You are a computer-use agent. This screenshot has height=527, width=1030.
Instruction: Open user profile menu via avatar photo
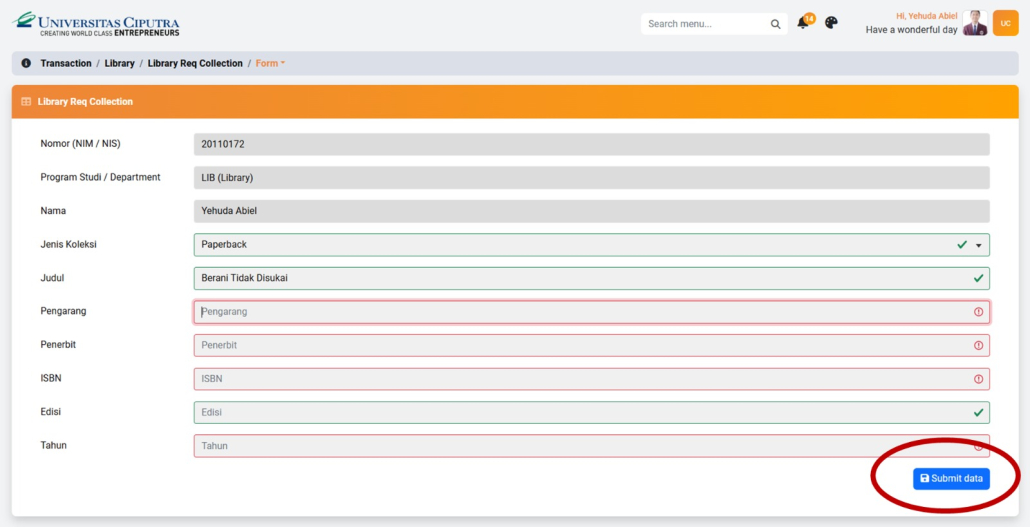pos(975,24)
